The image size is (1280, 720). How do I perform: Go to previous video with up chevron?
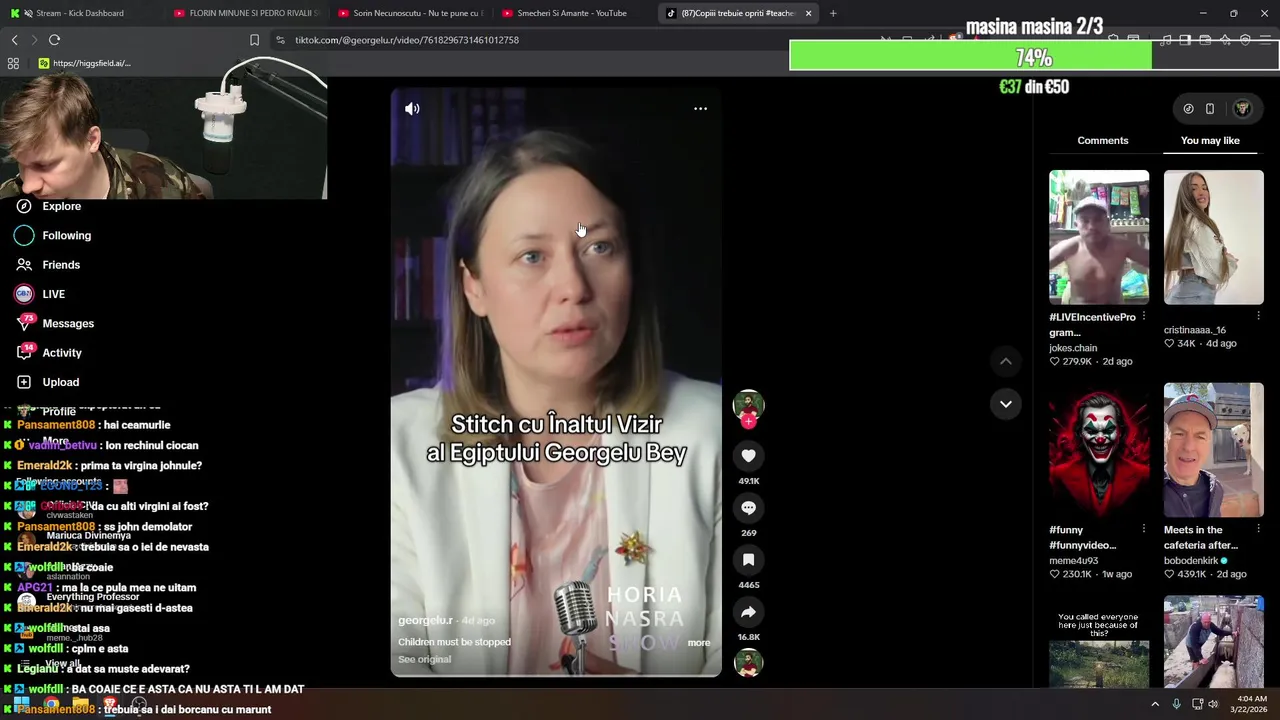pyautogui.click(x=1006, y=361)
